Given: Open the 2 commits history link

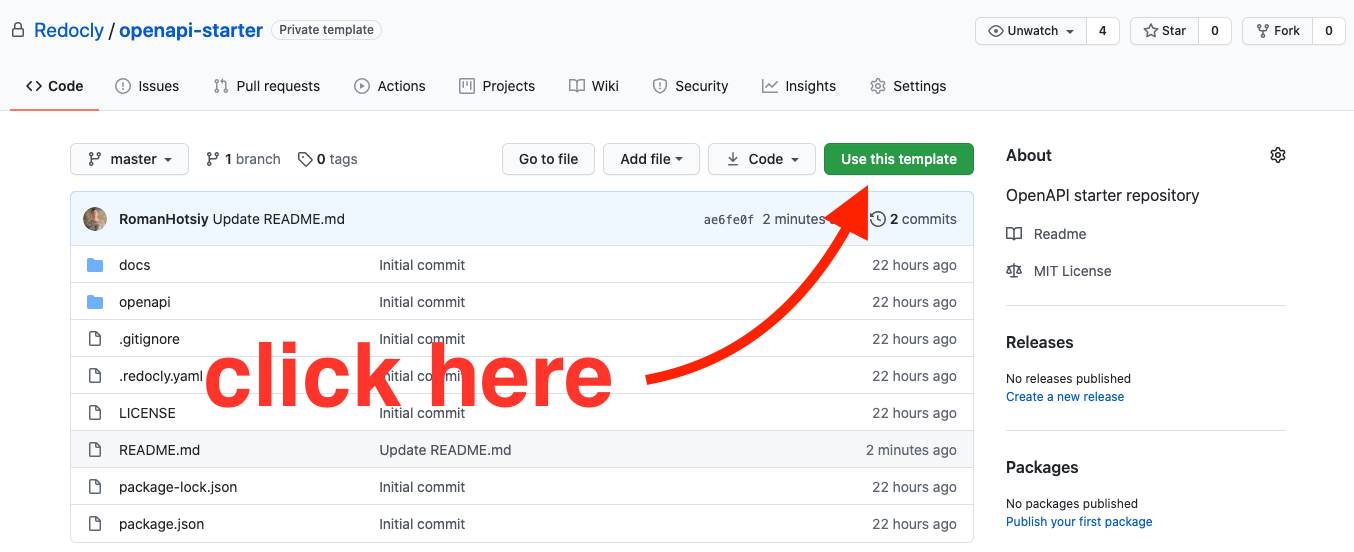Looking at the screenshot, I should tap(913, 219).
